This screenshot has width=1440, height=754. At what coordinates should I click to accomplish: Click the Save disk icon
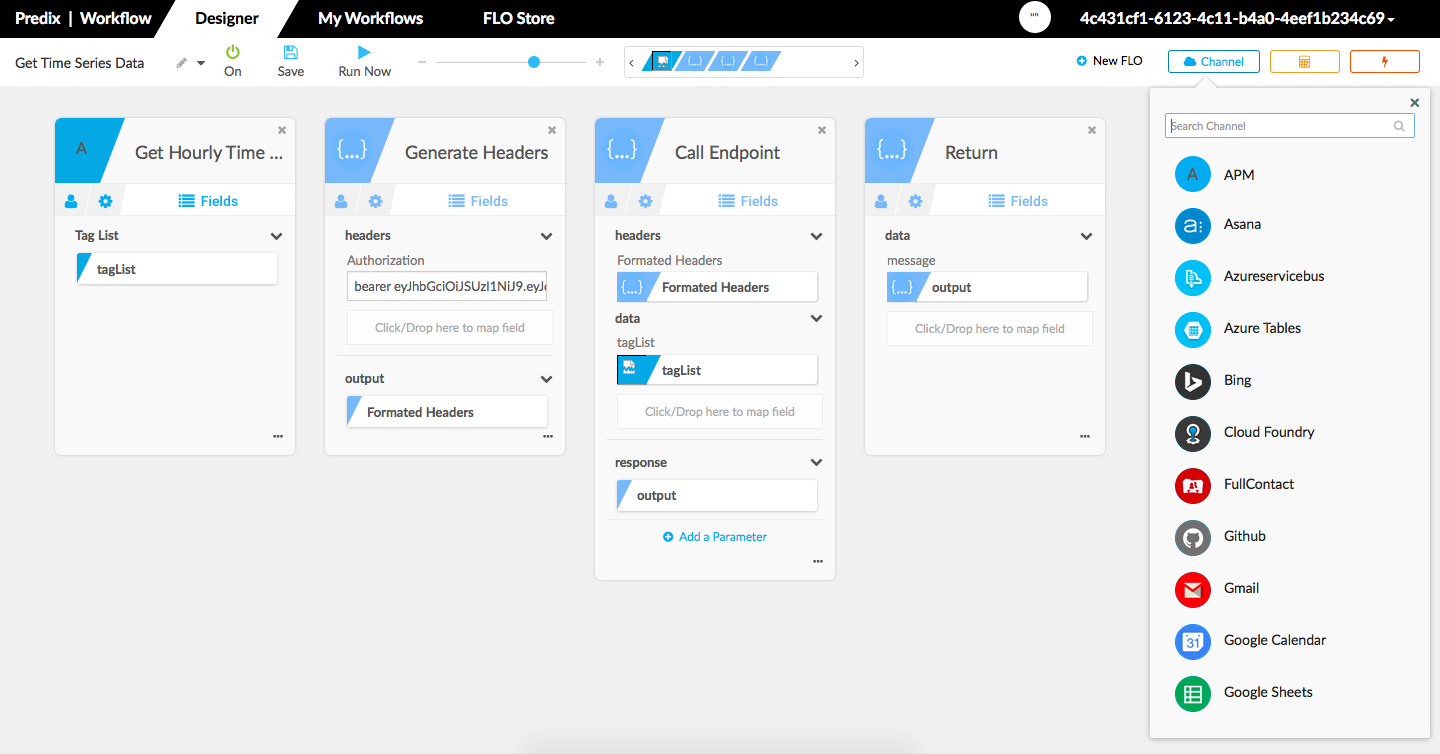point(291,52)
